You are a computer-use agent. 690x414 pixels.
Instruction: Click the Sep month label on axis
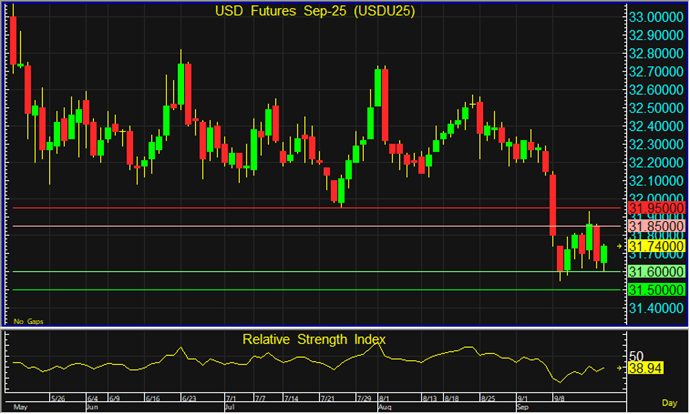pos(523,408)
